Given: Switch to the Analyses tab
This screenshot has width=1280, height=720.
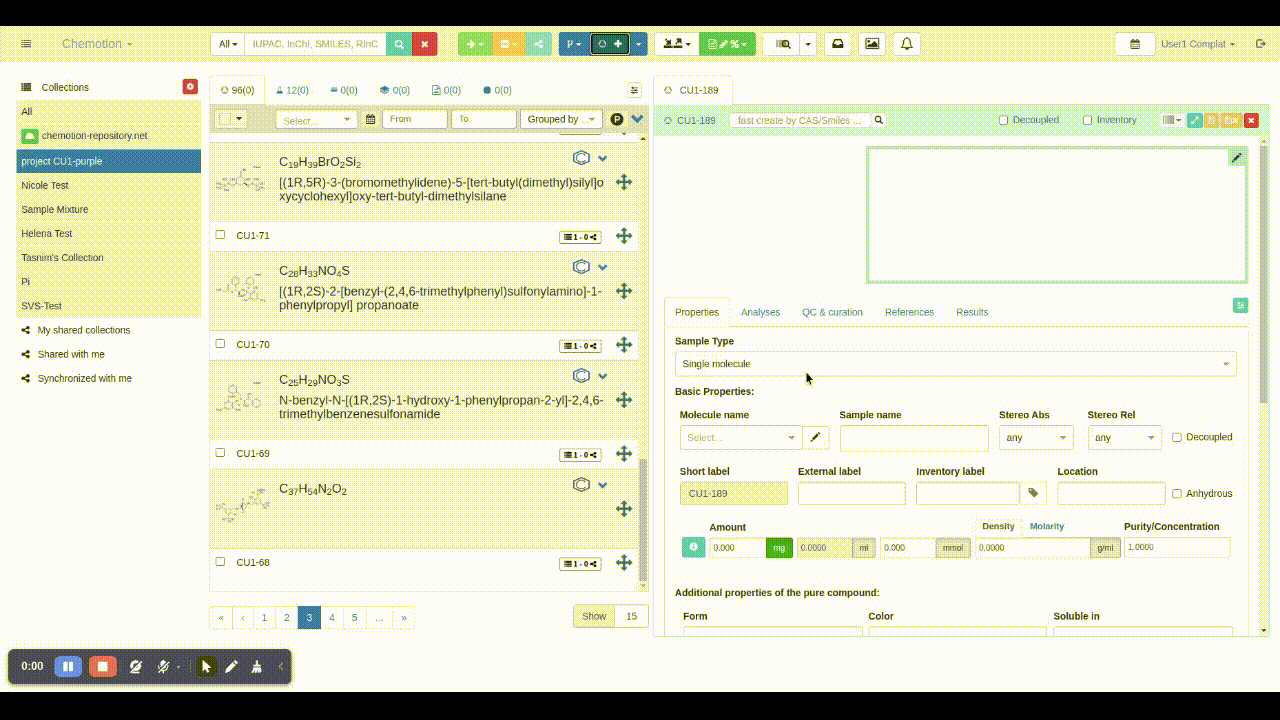Looking at the screenshot, I should (x=760, y=312).
